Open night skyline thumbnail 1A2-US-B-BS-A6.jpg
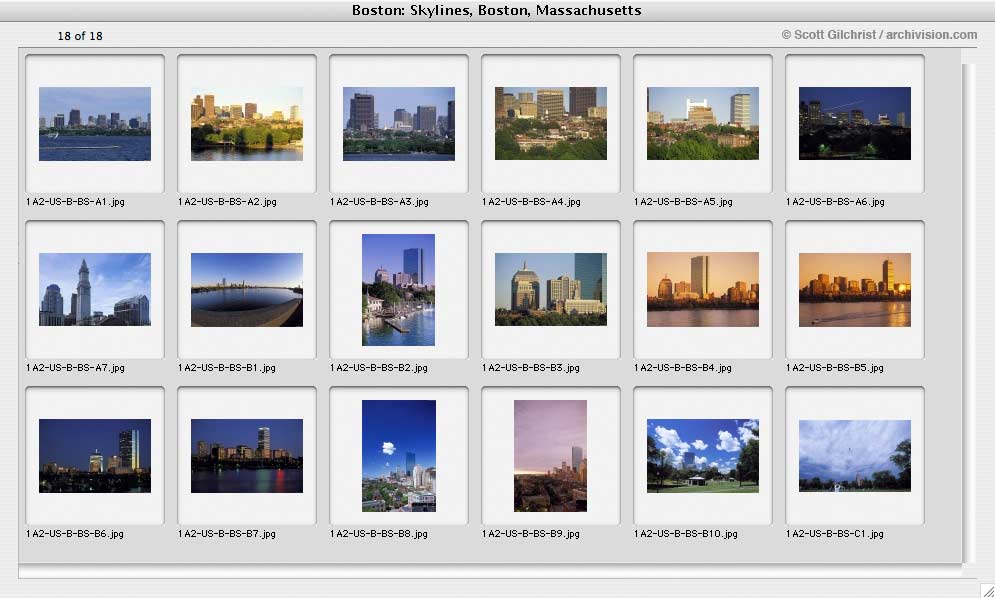 pyautogui.click(x=855, y=123)
